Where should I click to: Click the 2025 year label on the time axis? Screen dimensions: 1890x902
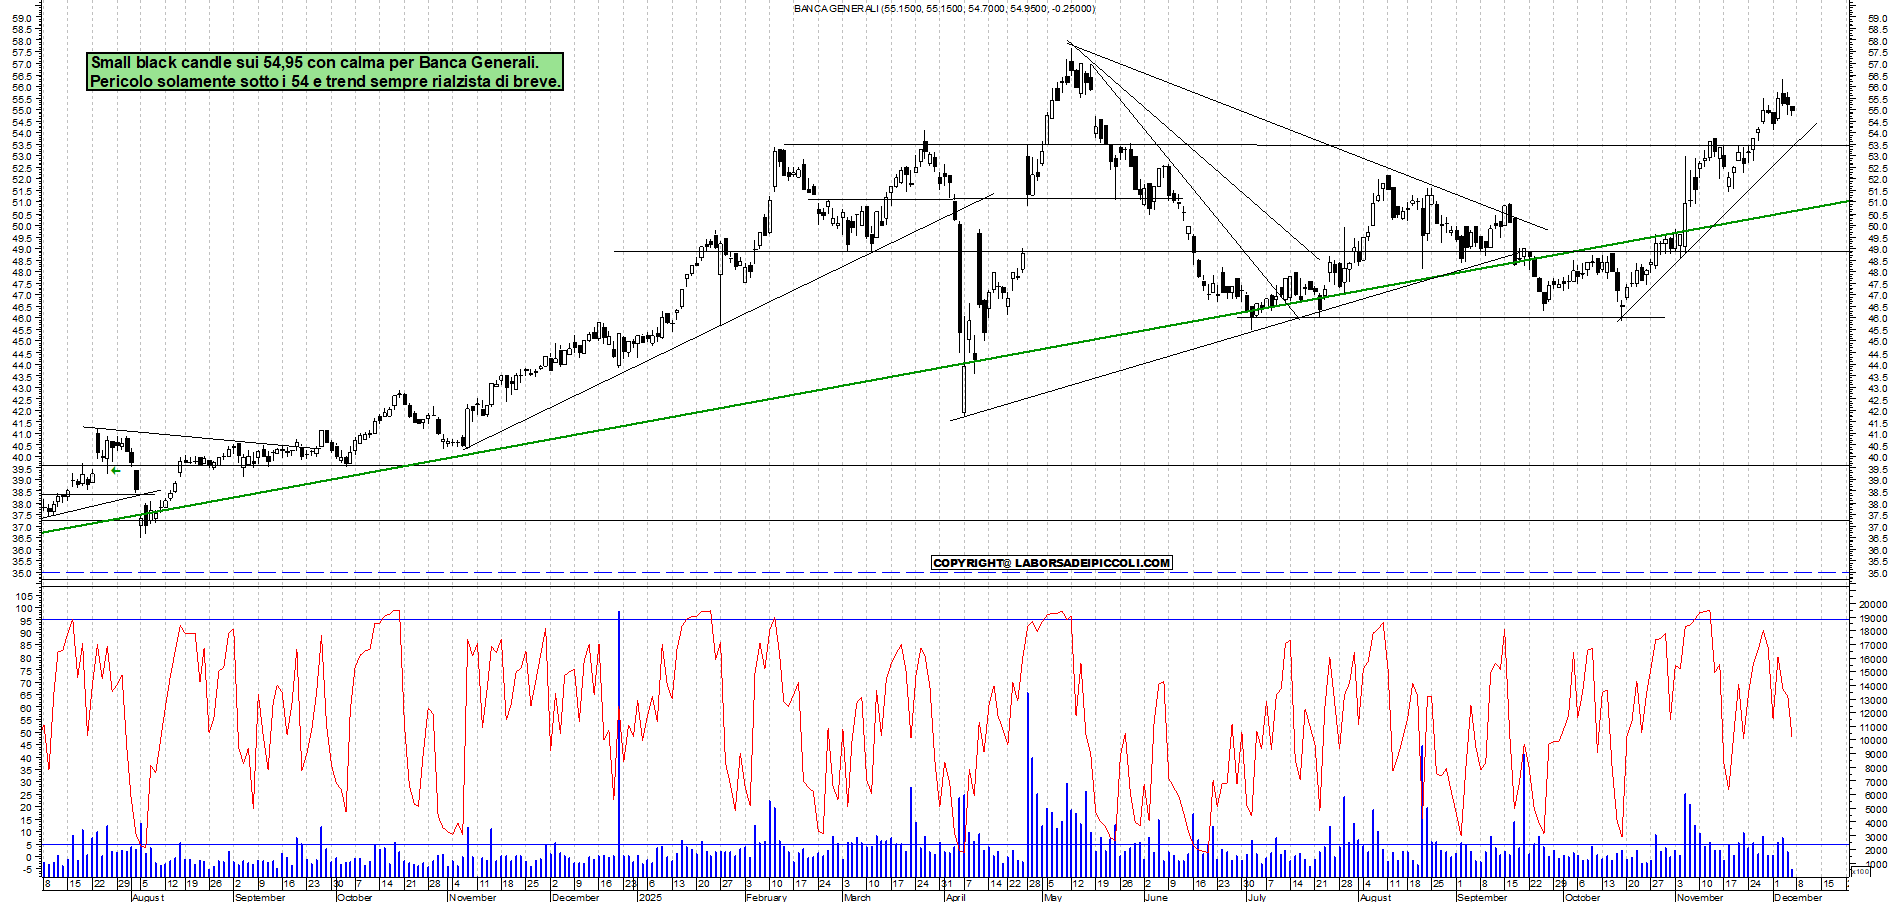tap(650, 897)
